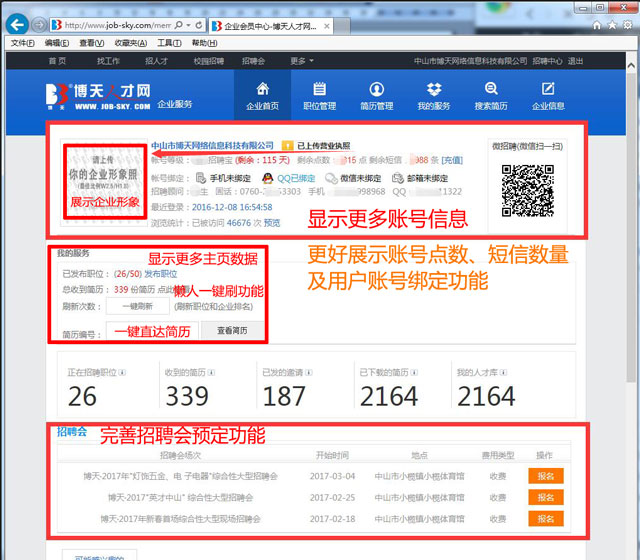Close the 企业会员中心 browser tab
640x560 pixels.
[327, 26]
